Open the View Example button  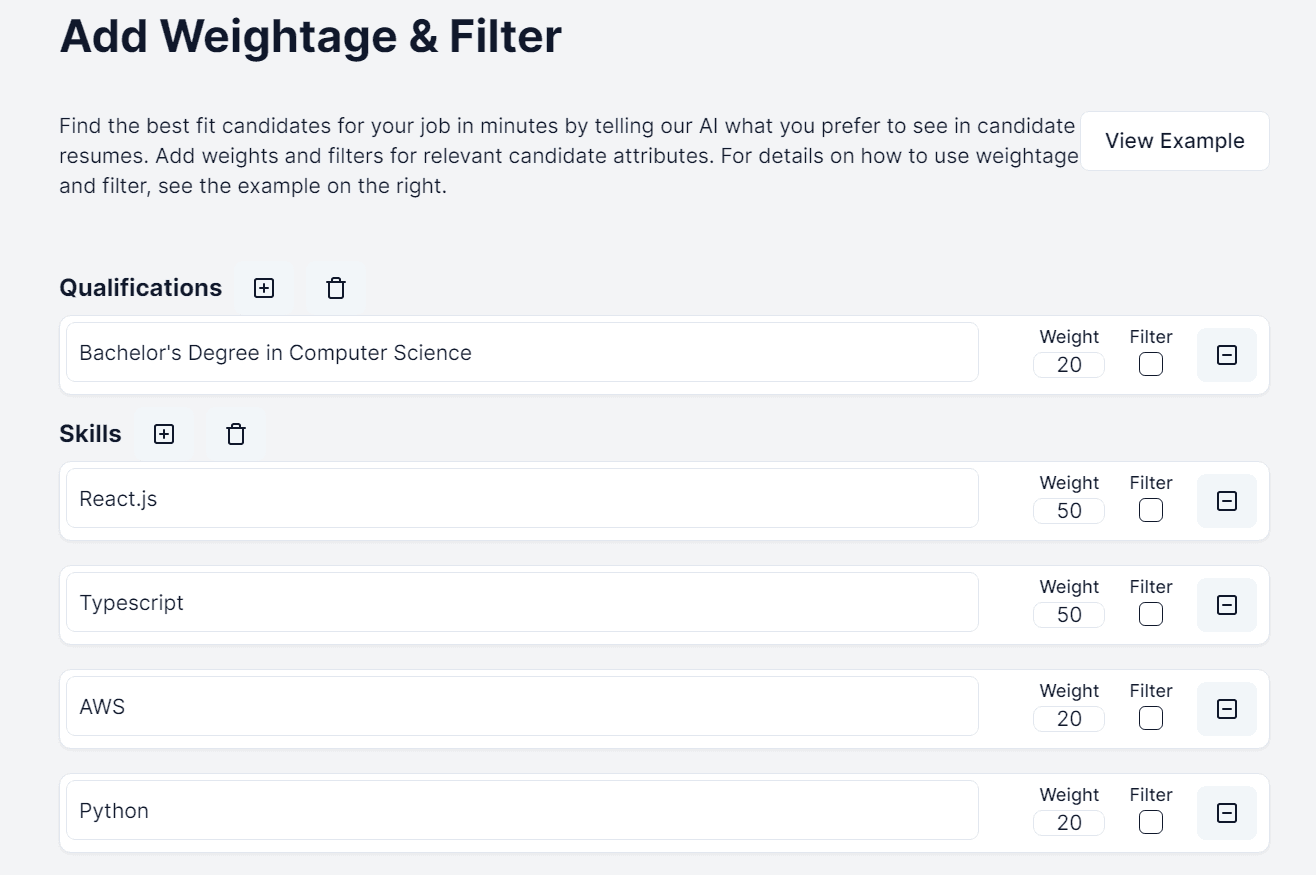(1174, 141)
